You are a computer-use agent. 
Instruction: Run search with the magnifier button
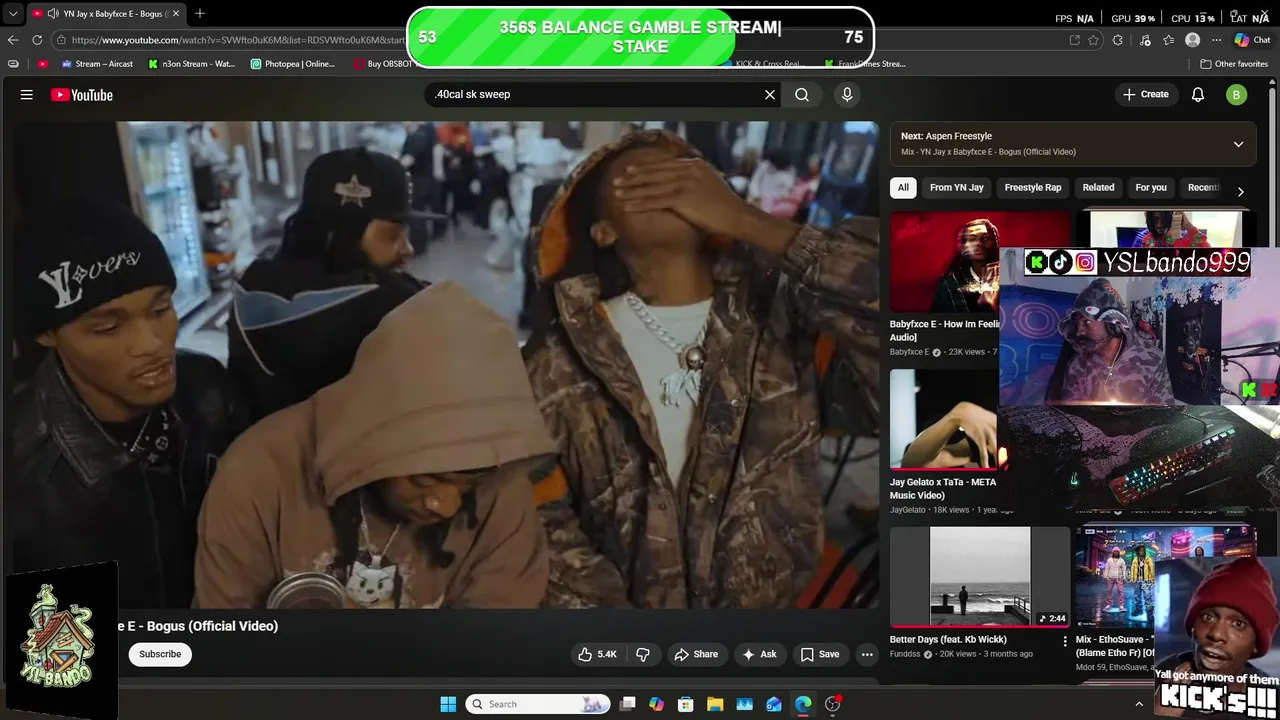pos(802,94)
